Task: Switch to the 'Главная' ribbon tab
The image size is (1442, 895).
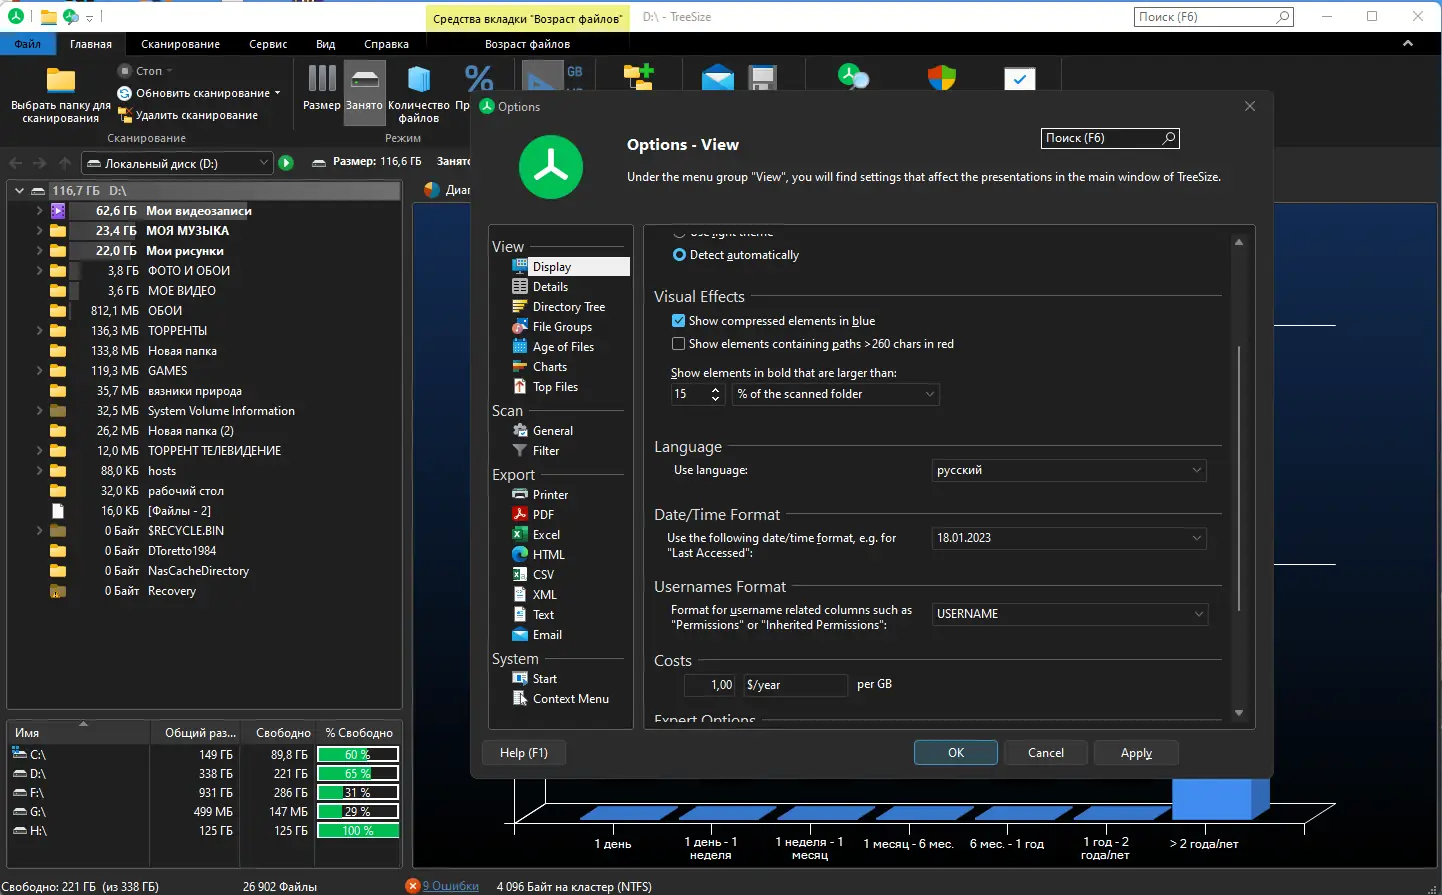Action: click(x=91, y=44)
